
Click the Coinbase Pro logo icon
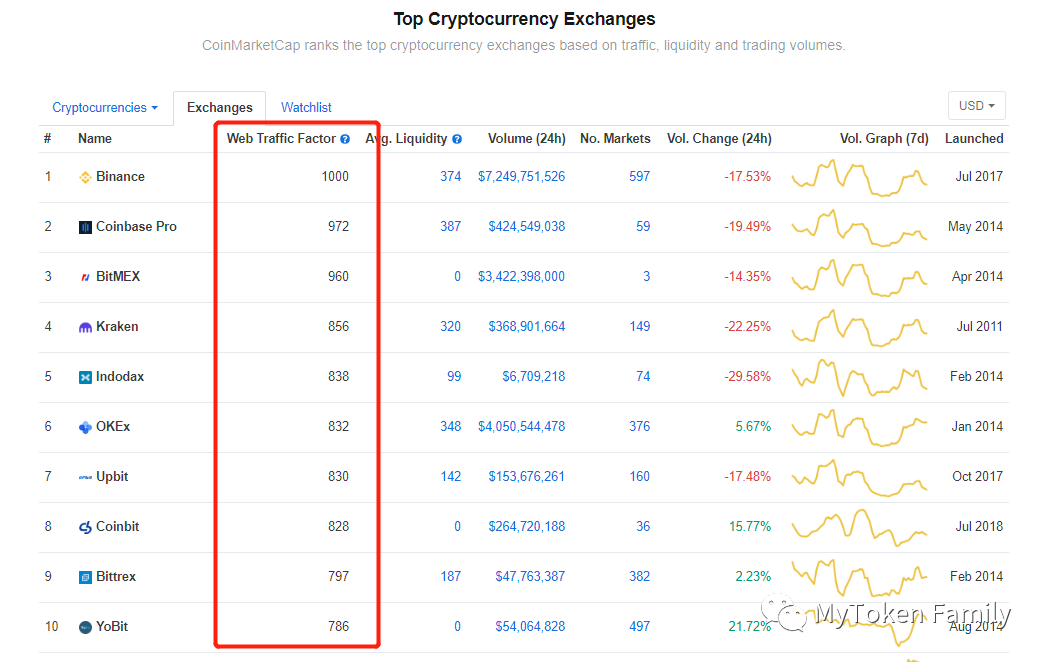85,227
